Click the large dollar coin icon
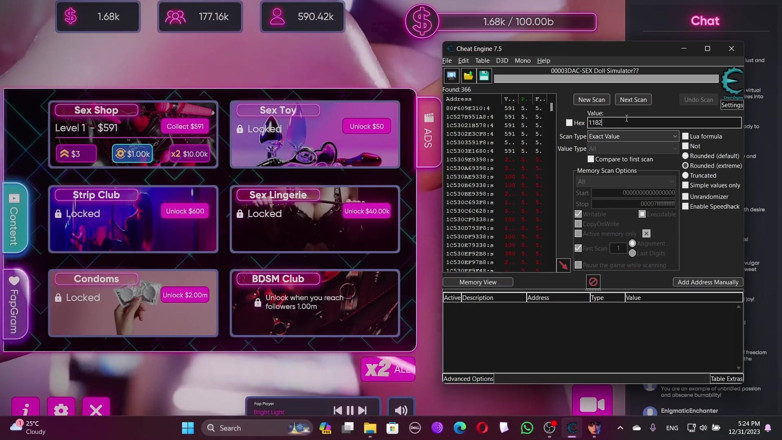 pos(421,21)
